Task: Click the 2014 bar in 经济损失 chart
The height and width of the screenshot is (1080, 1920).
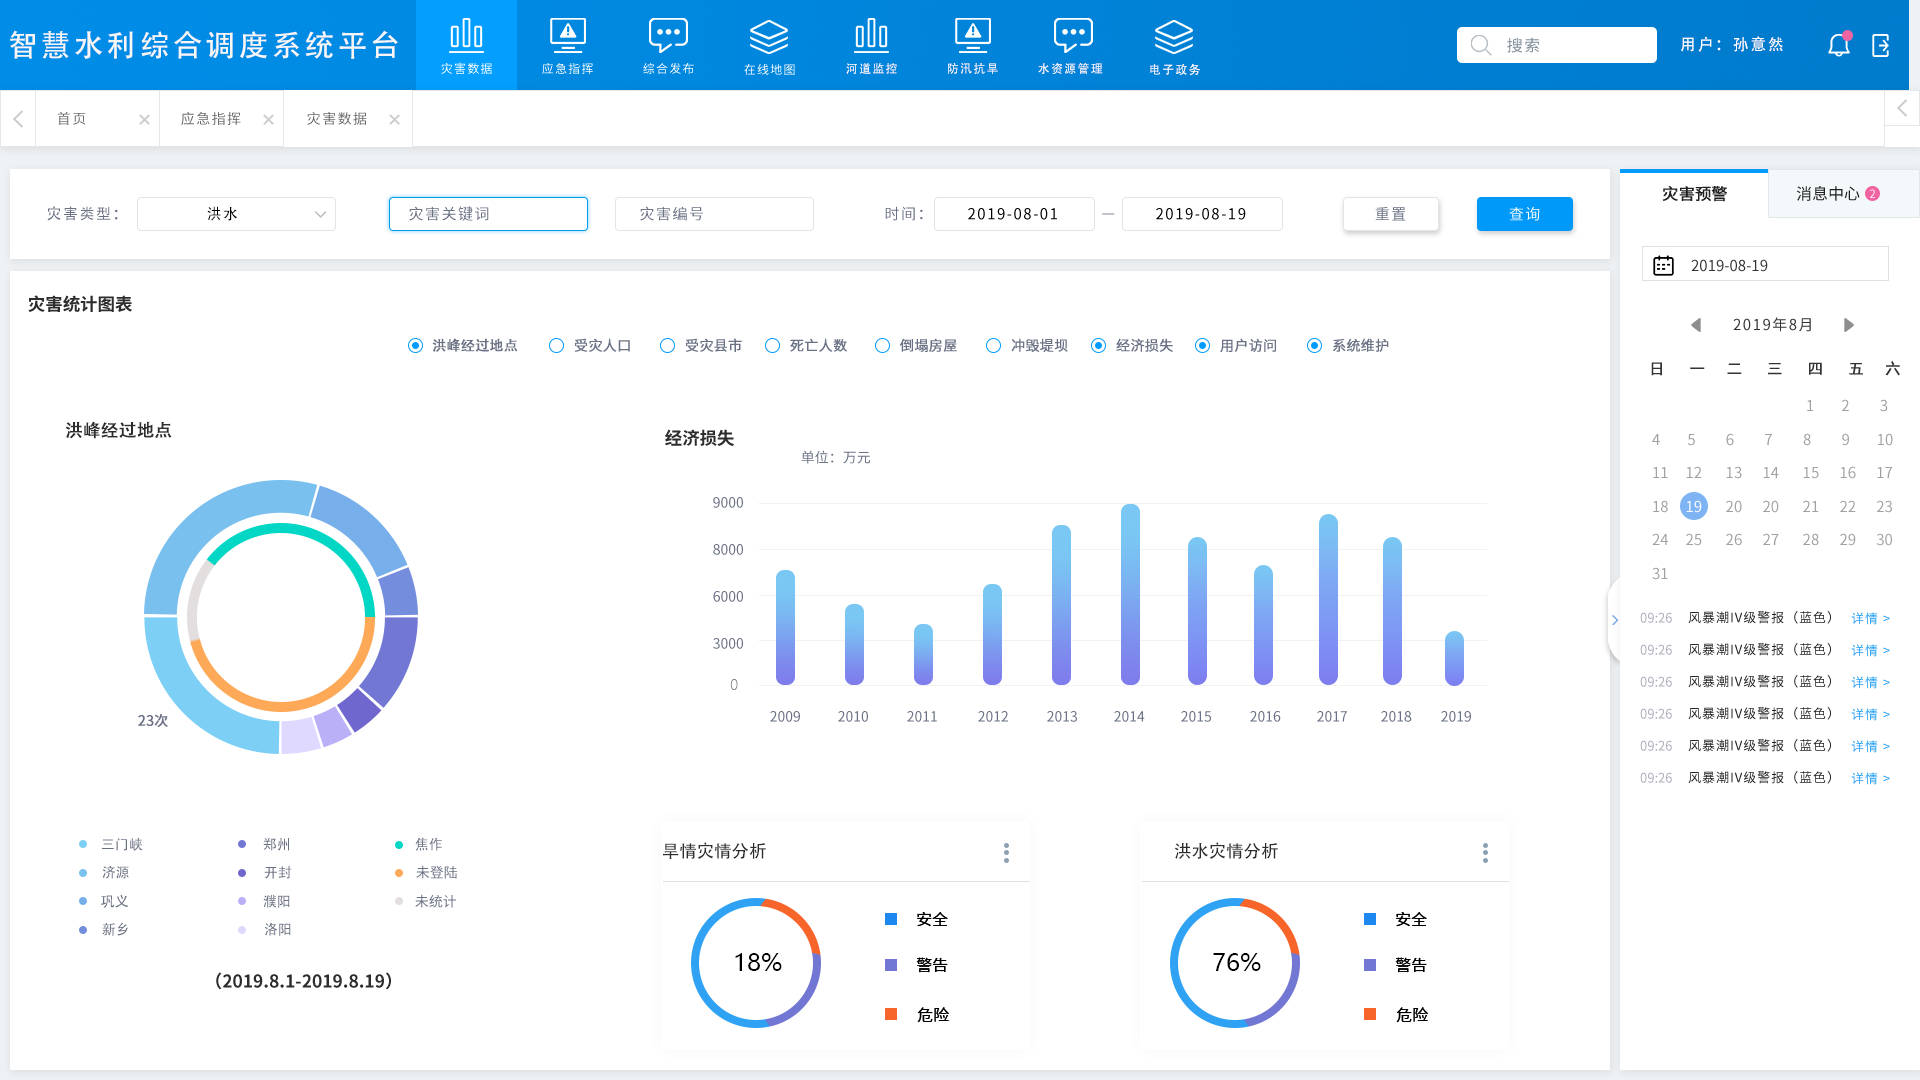Action: pyautogui.click(x=1130, y=595)
